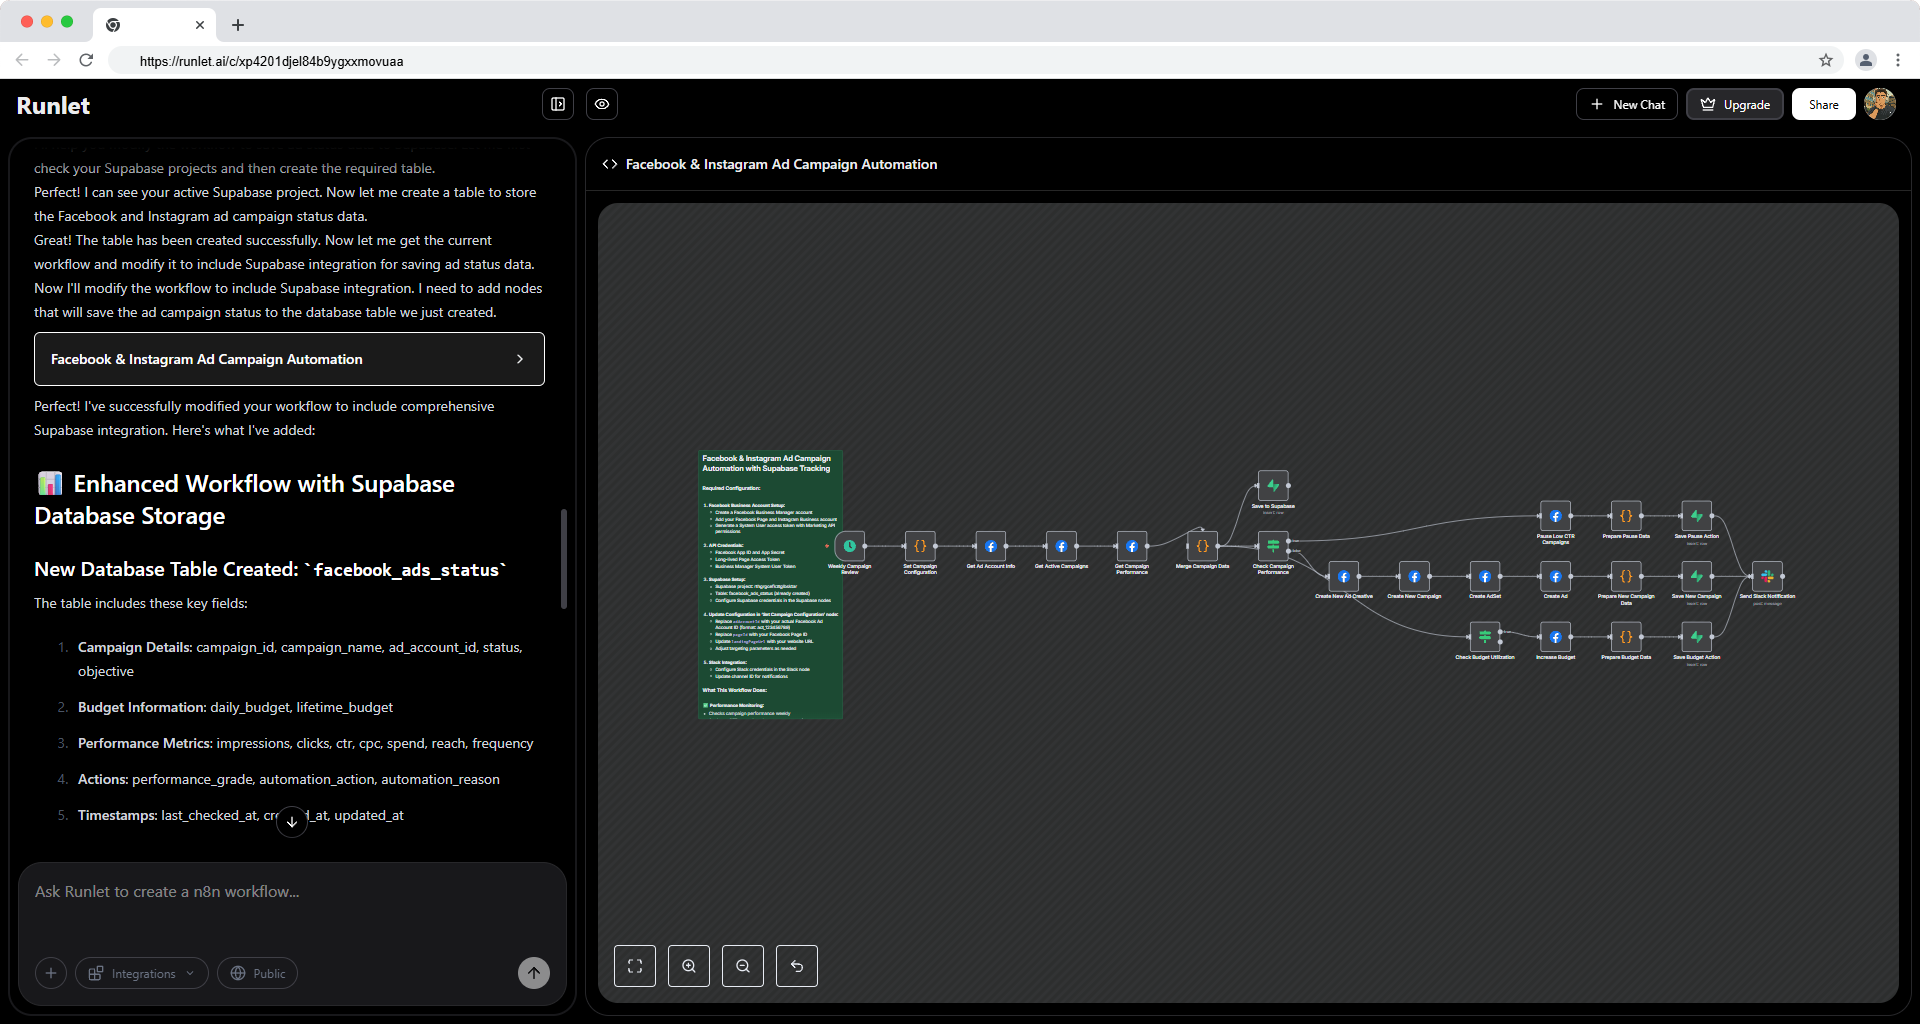Send the chat message with arrow button

click(534, 973)
